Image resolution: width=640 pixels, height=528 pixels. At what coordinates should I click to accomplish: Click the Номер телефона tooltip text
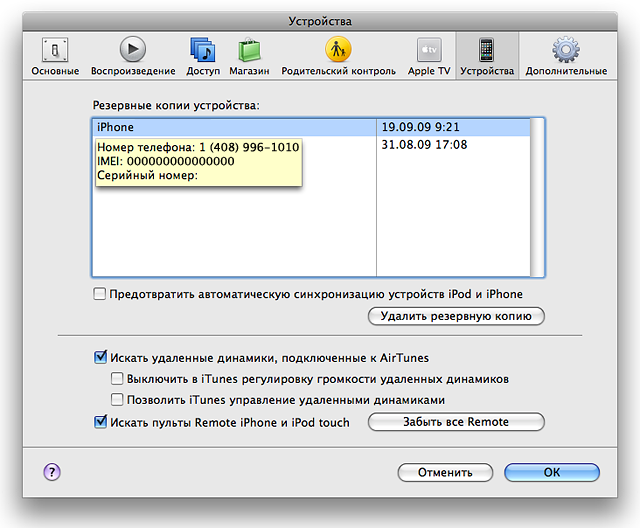pos(198,147)
